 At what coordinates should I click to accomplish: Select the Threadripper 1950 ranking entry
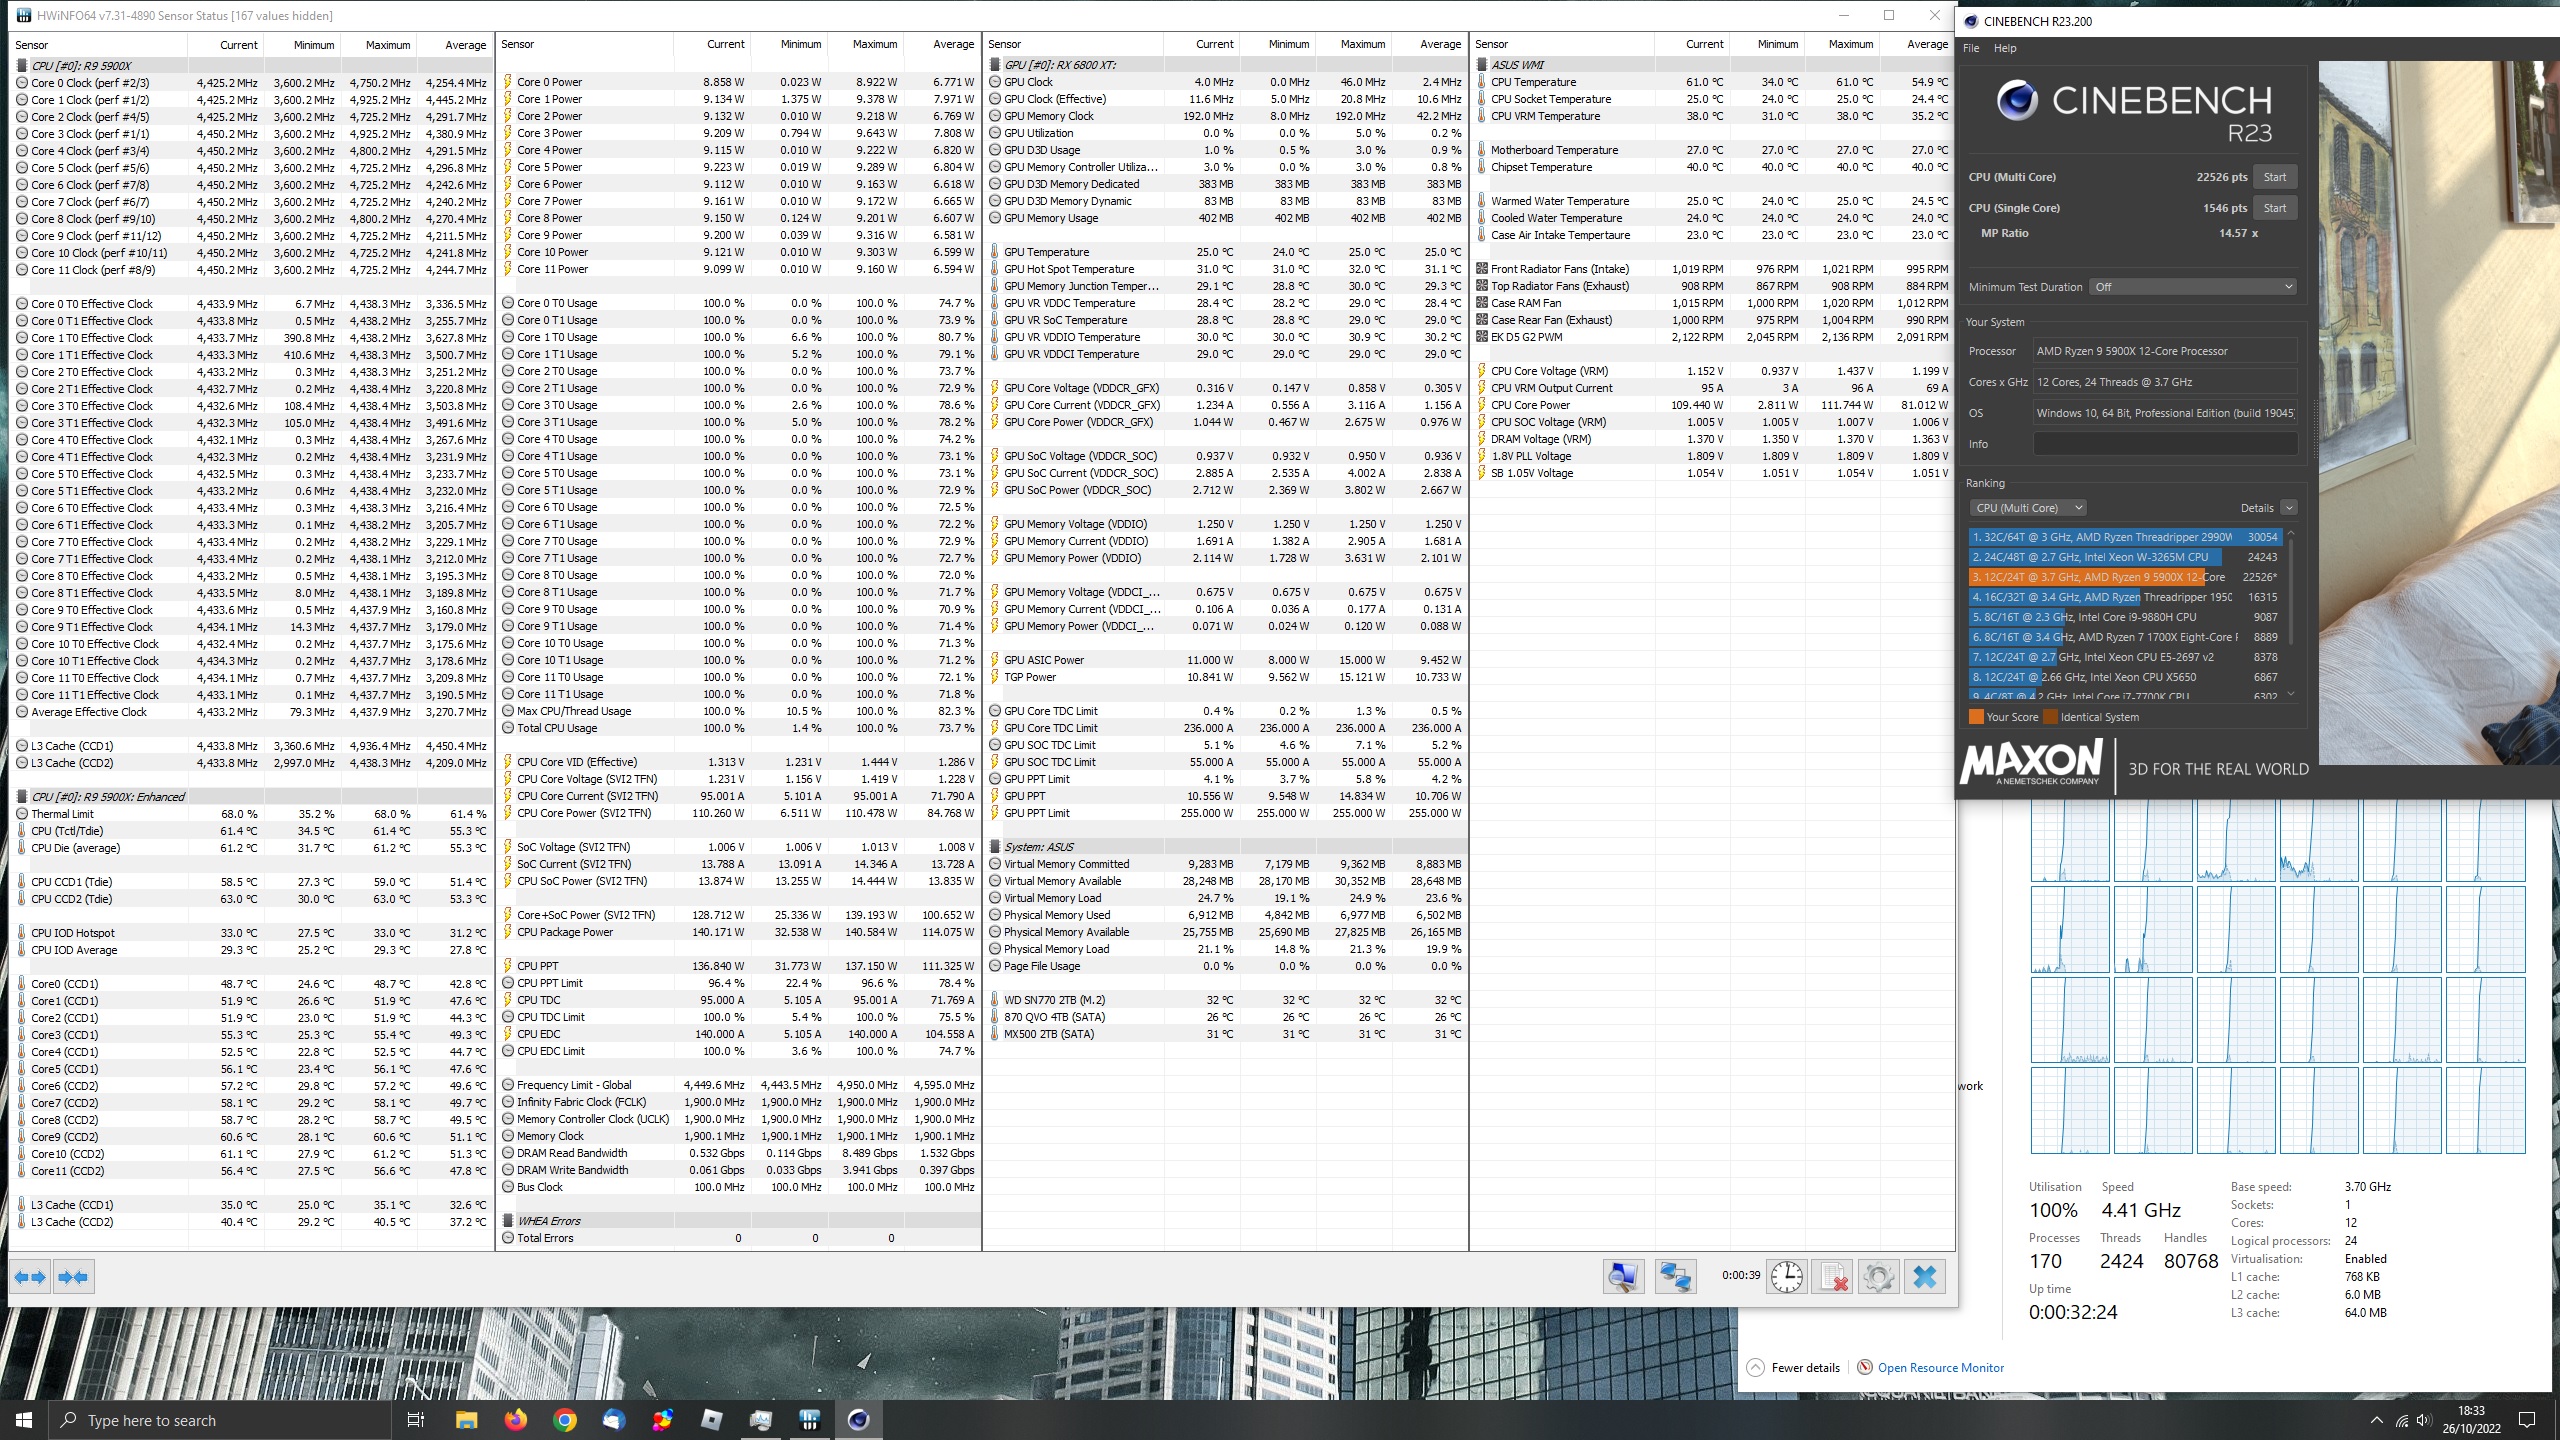[2125, 597]
